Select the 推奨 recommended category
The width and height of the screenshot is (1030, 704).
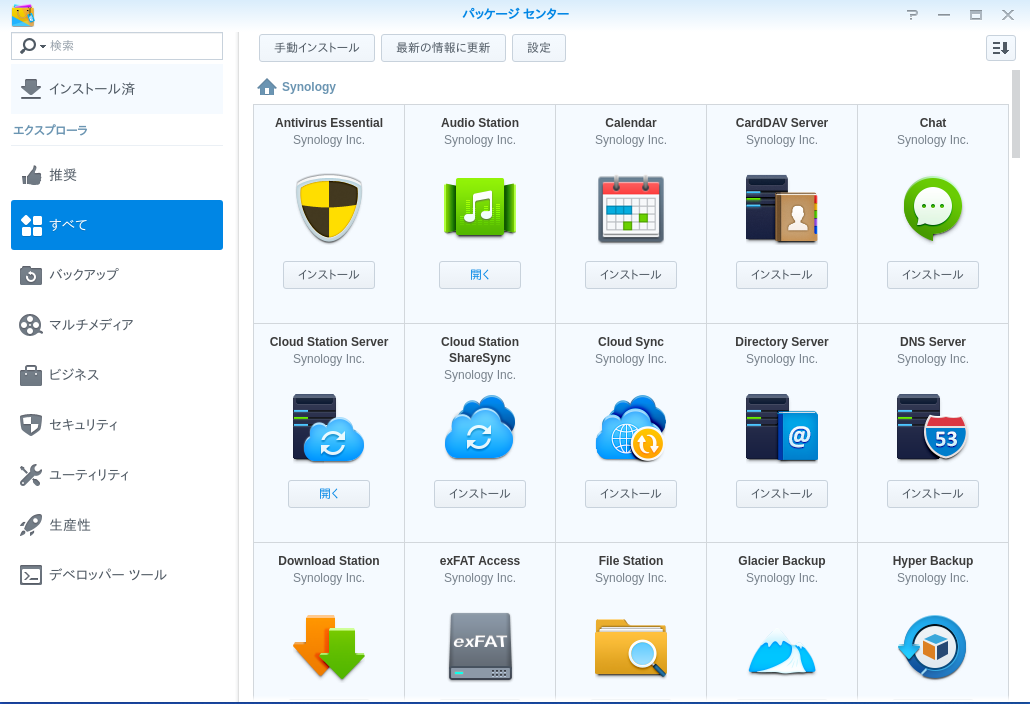(x=117, y=175)
